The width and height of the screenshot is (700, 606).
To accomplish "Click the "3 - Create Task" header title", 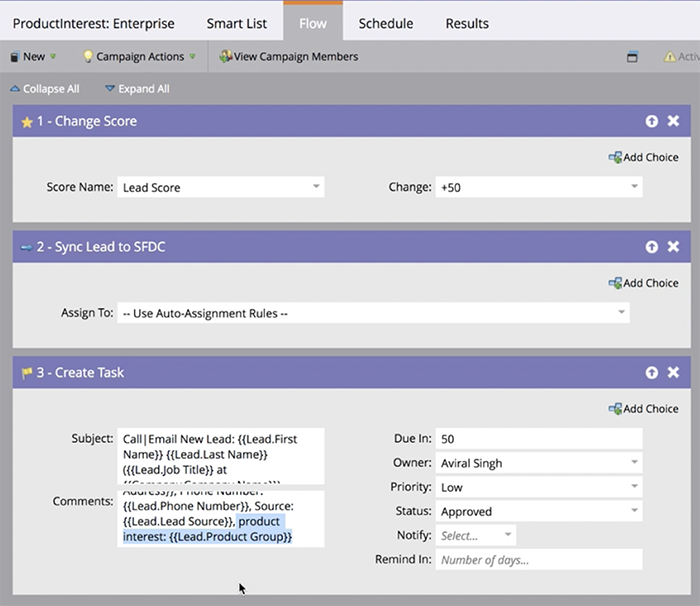I will pos(80,372).
